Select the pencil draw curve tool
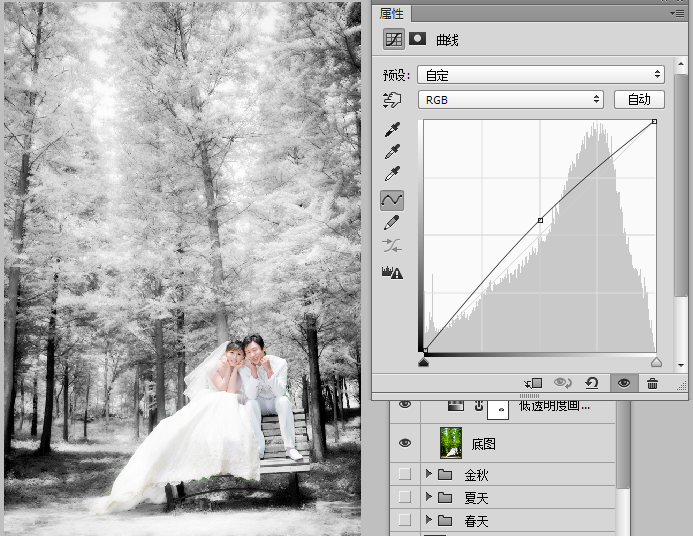 pos(392,223)
